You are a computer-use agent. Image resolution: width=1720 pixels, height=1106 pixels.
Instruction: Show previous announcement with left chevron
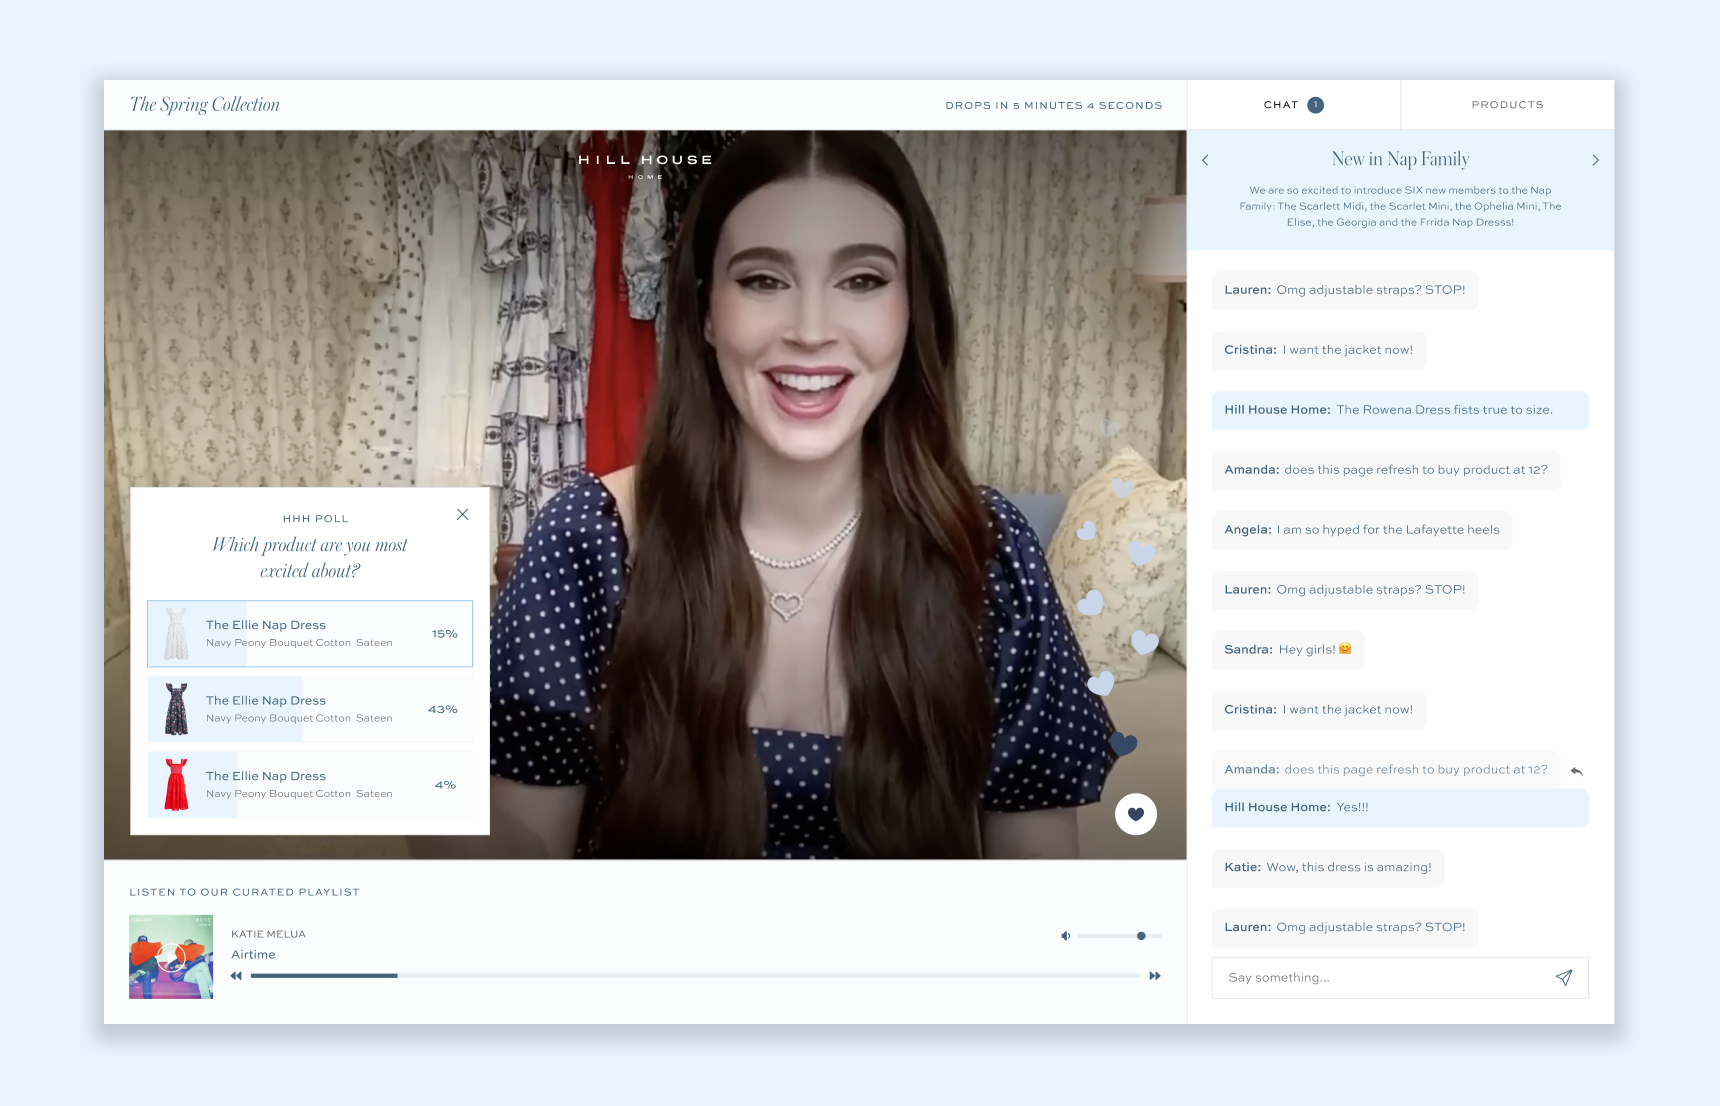[x=1205, y=160]
